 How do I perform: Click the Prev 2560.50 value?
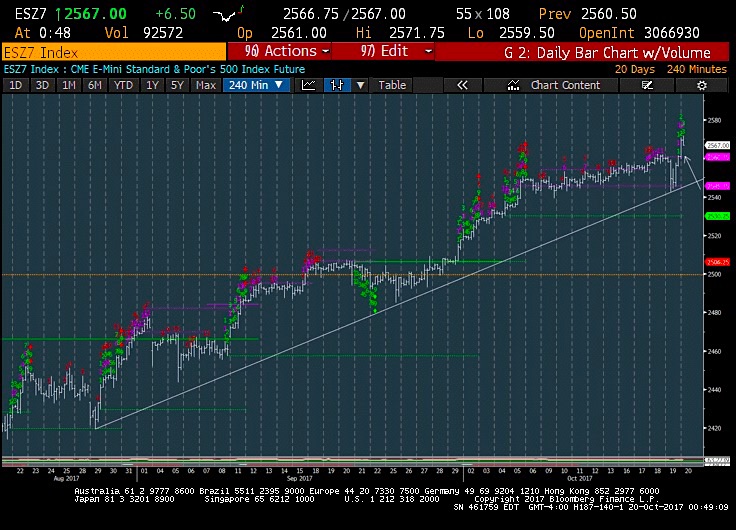pyautogui.click(x=588, y=14)
